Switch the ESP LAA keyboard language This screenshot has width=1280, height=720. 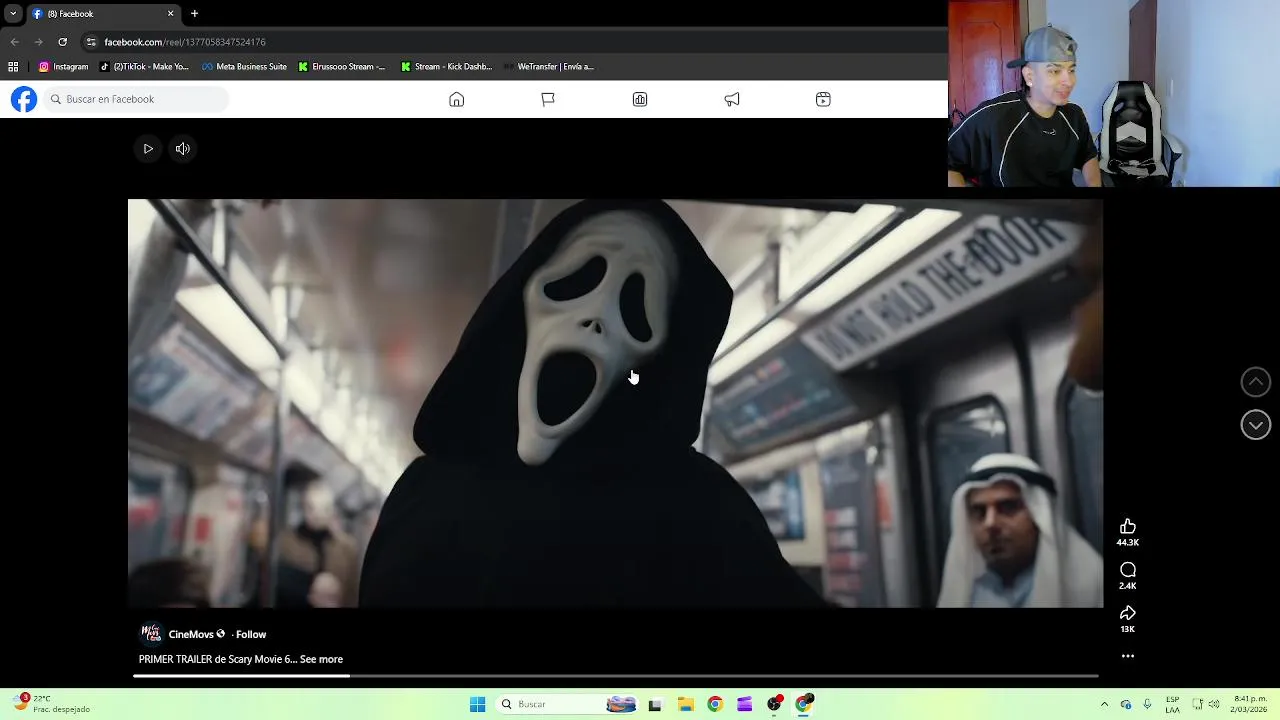pyautogui.click(x=1172, y=704)
